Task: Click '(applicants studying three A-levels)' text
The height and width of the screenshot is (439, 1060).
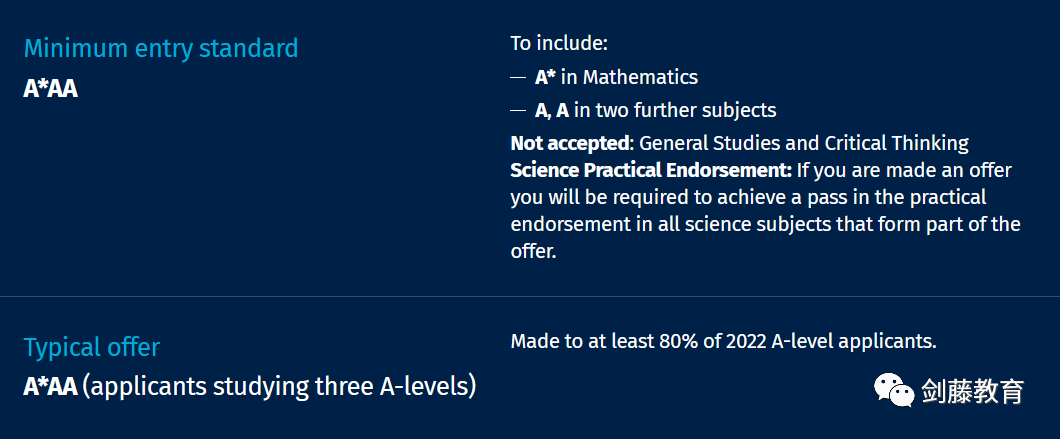Action: 279,386
